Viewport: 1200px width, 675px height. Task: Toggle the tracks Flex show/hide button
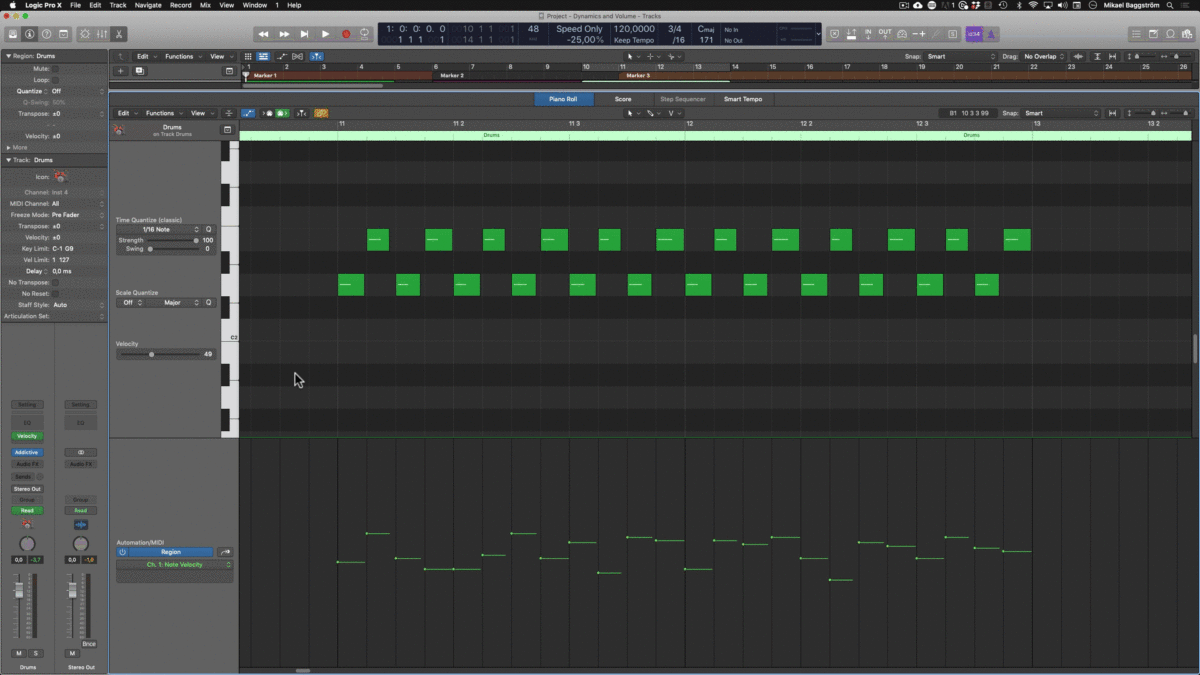(x=298, y=56)
